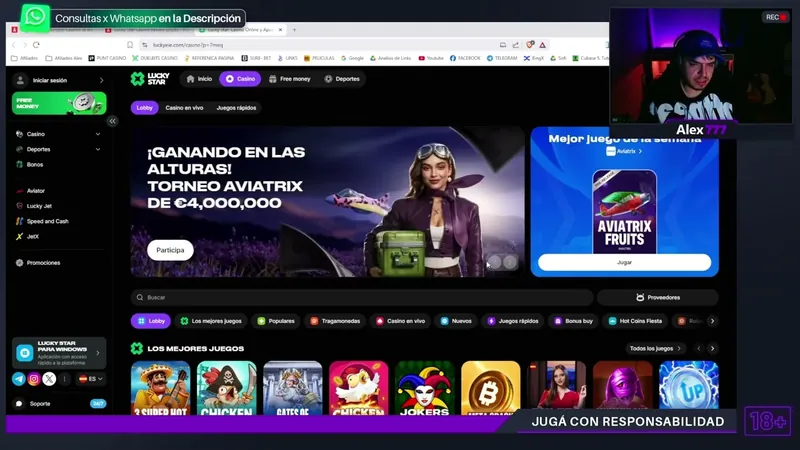
Task: Open Lucky Jet in the sidebar
Action: tap(39, 206)
